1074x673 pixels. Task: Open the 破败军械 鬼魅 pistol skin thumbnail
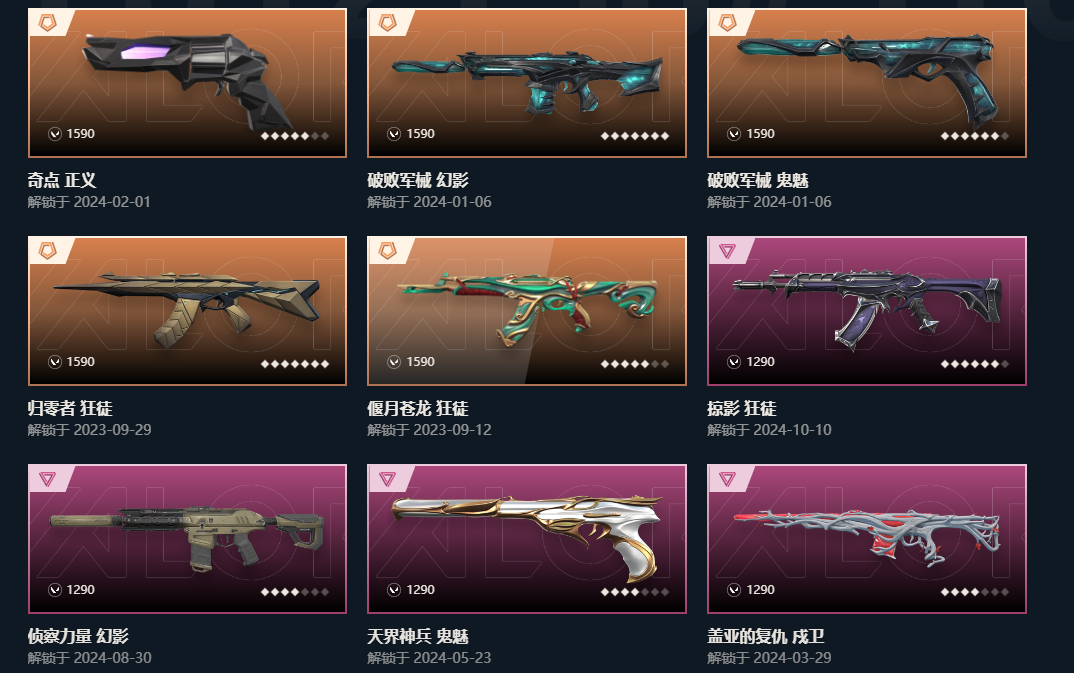click(x=866, y=83)
